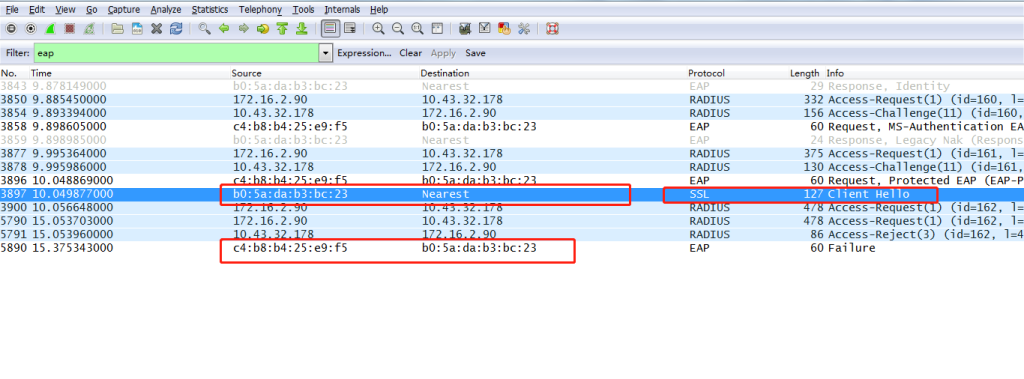Image resolution: width=1024 pixels, height=379 pixels.
Task: Zoom in the packet list text
Action: (378, 29)
